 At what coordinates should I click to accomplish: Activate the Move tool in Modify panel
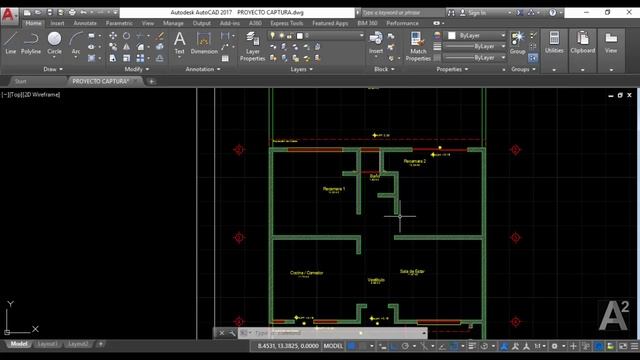[x=113, y=36]
